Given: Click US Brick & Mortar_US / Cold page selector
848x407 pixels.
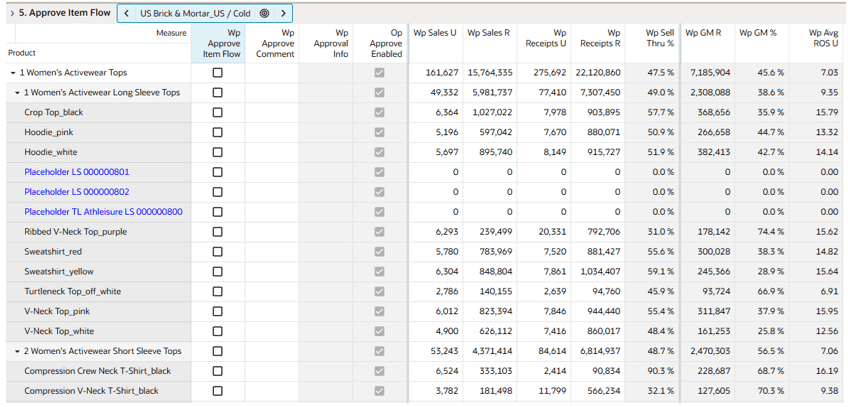Looking at the screenshot, I should 195,14.
